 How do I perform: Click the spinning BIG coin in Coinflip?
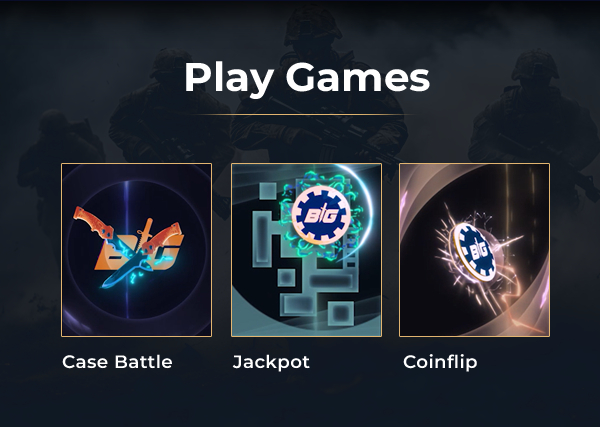[474, 252]
